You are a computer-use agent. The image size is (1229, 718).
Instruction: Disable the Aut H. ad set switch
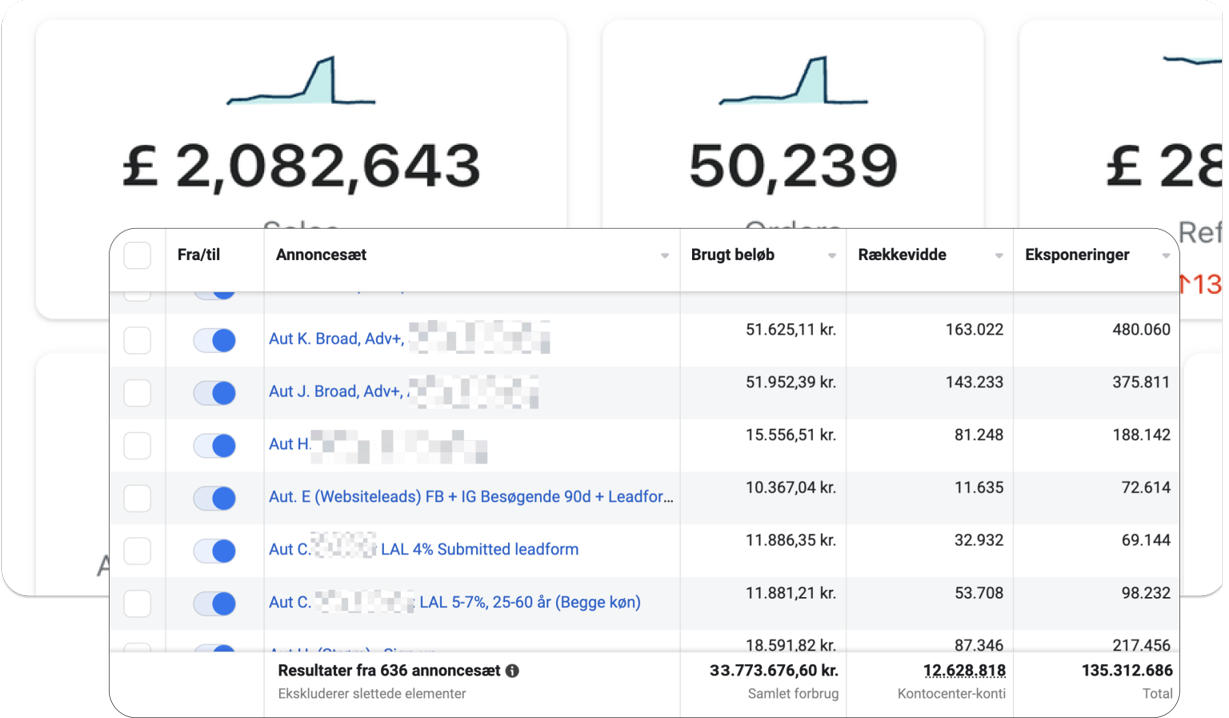click(x=214, y=445)
